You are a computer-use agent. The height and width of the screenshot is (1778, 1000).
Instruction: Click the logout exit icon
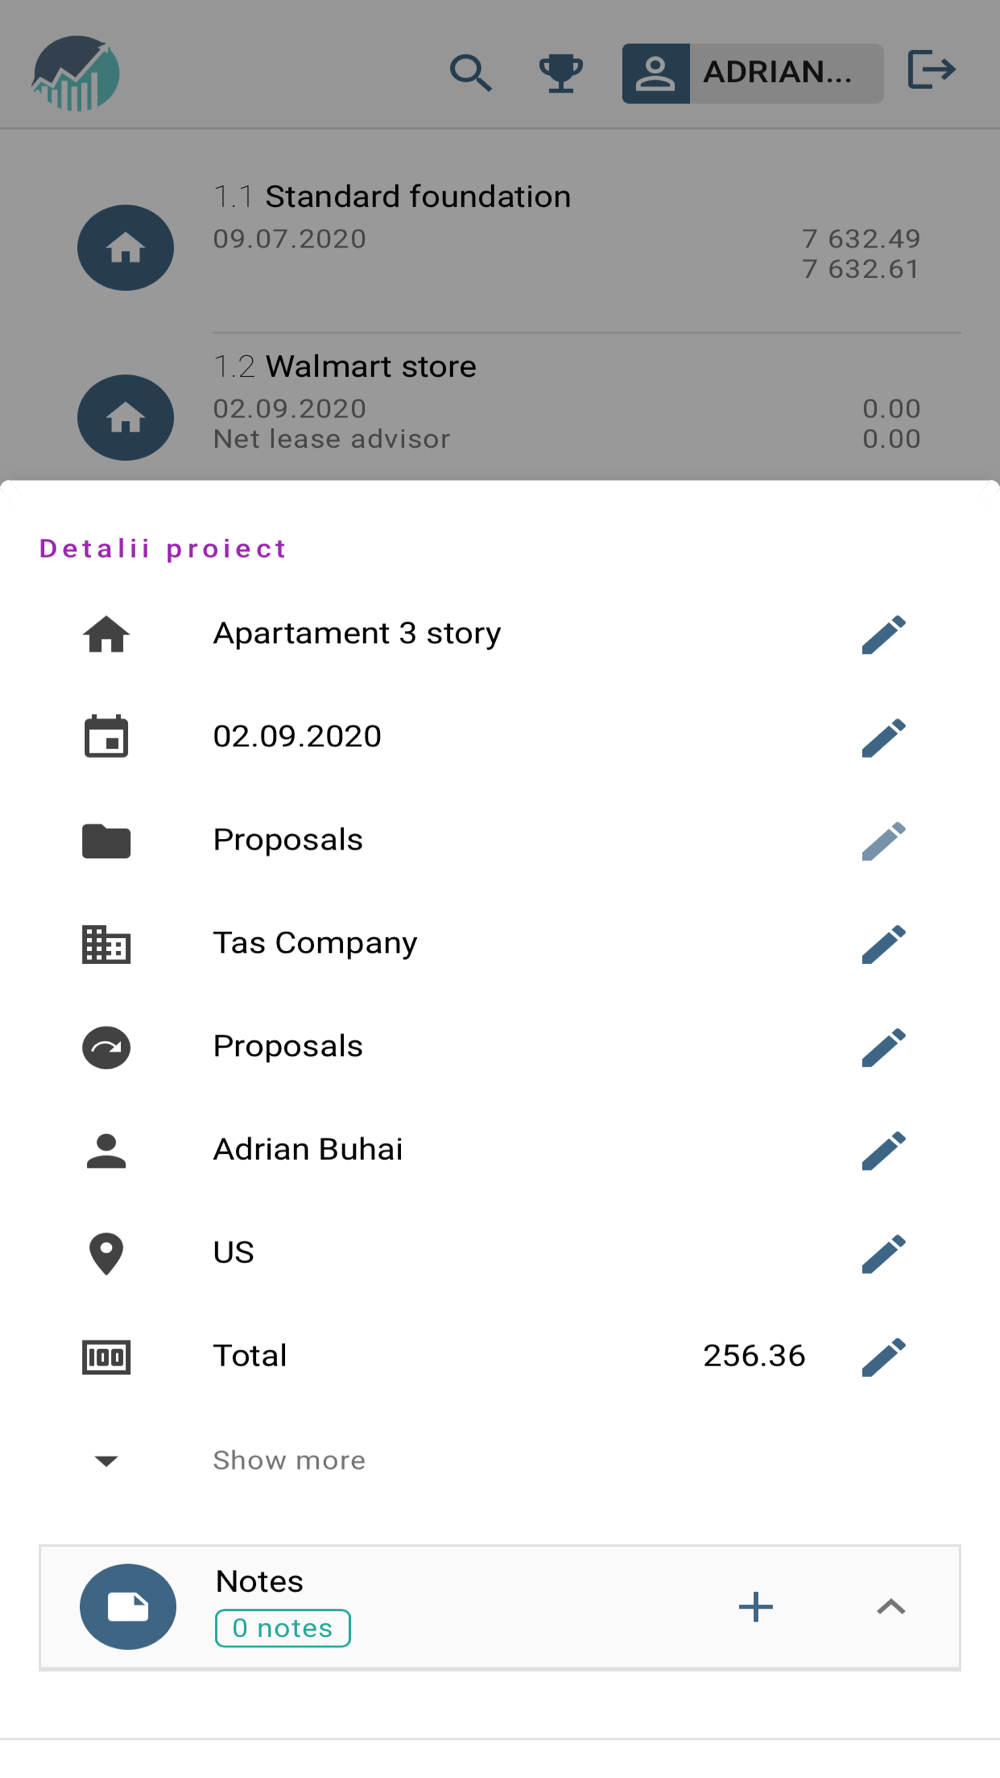tap(932, 71)
